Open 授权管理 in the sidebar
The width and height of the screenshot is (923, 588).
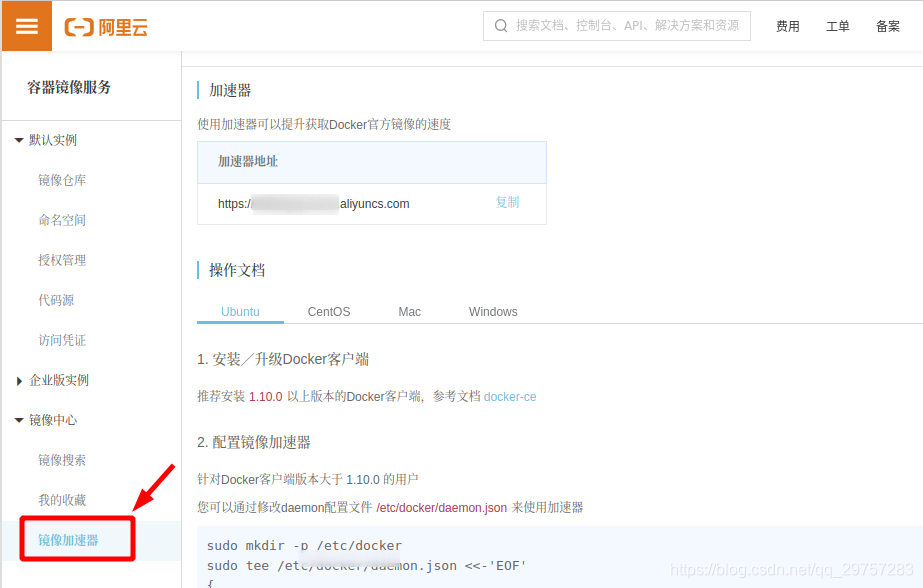62,260
